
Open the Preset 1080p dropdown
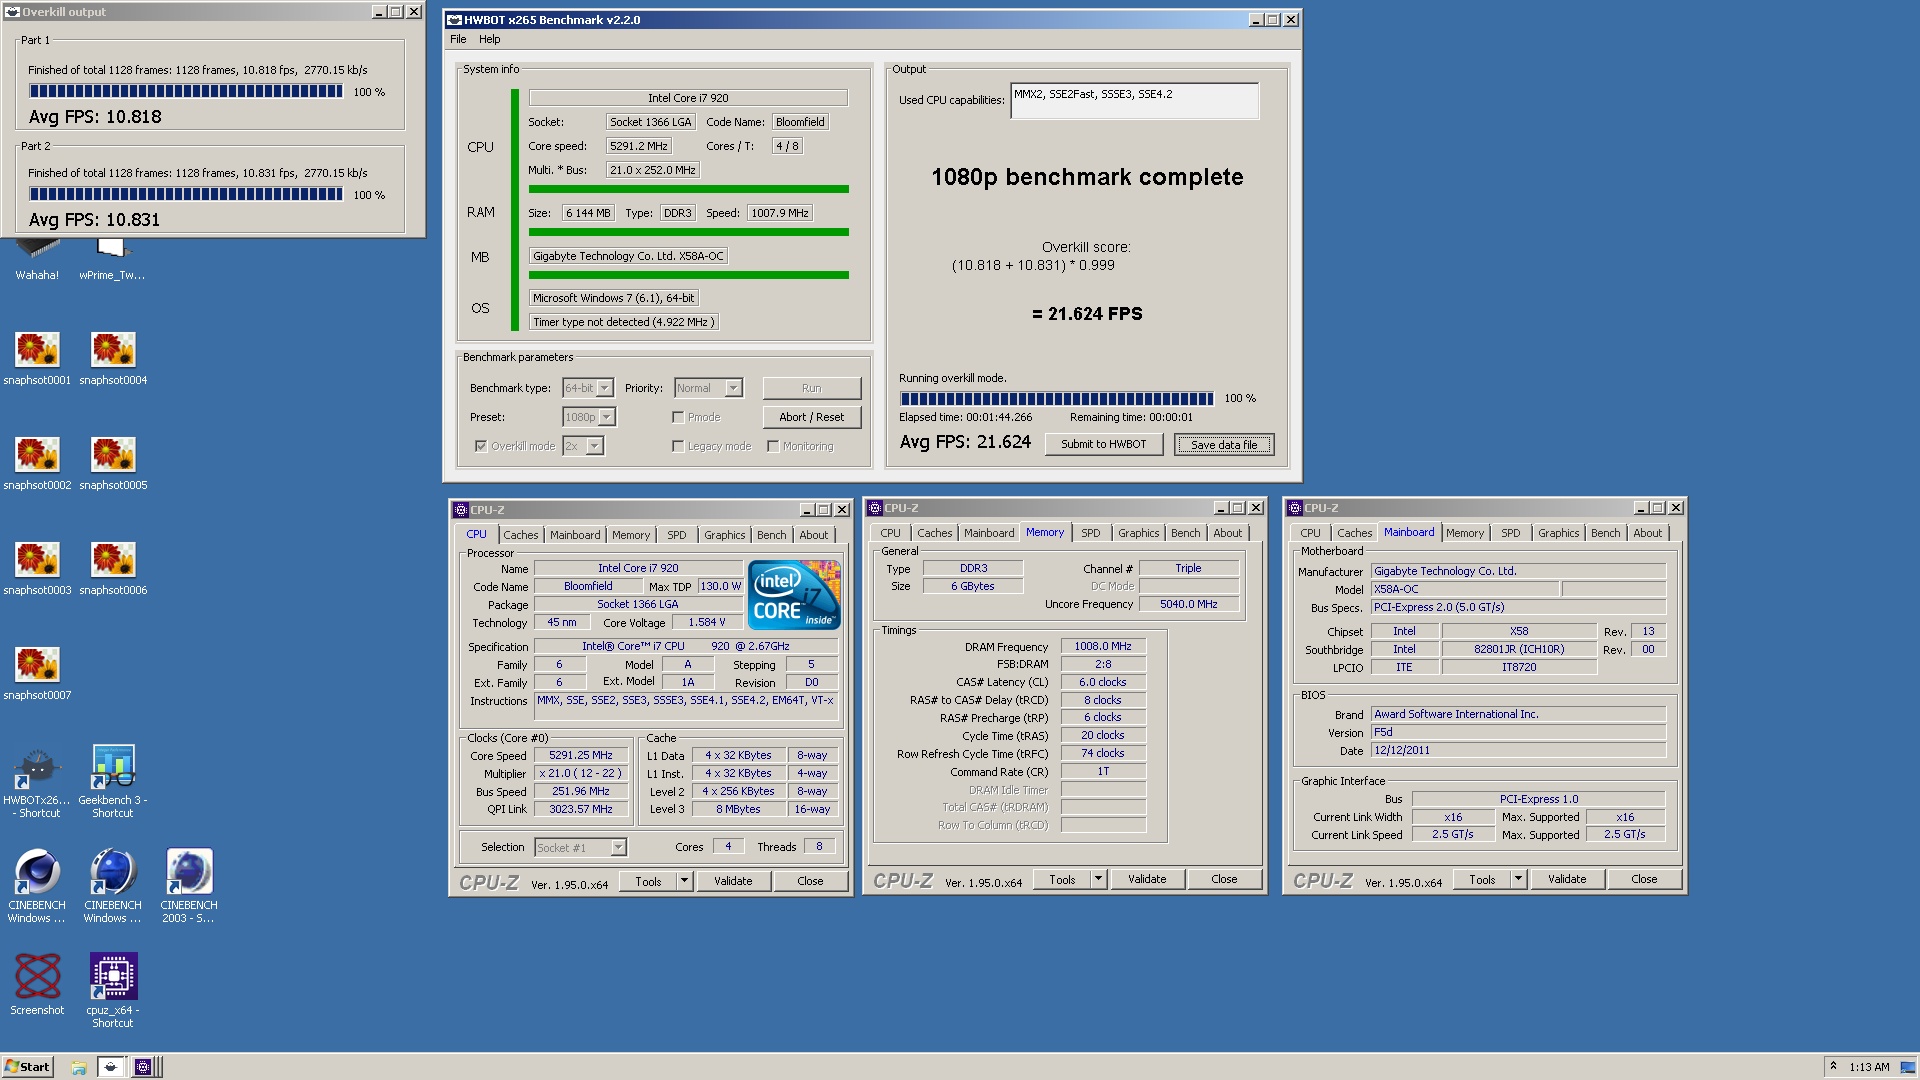pyautogui.click(x=607, y=417)
